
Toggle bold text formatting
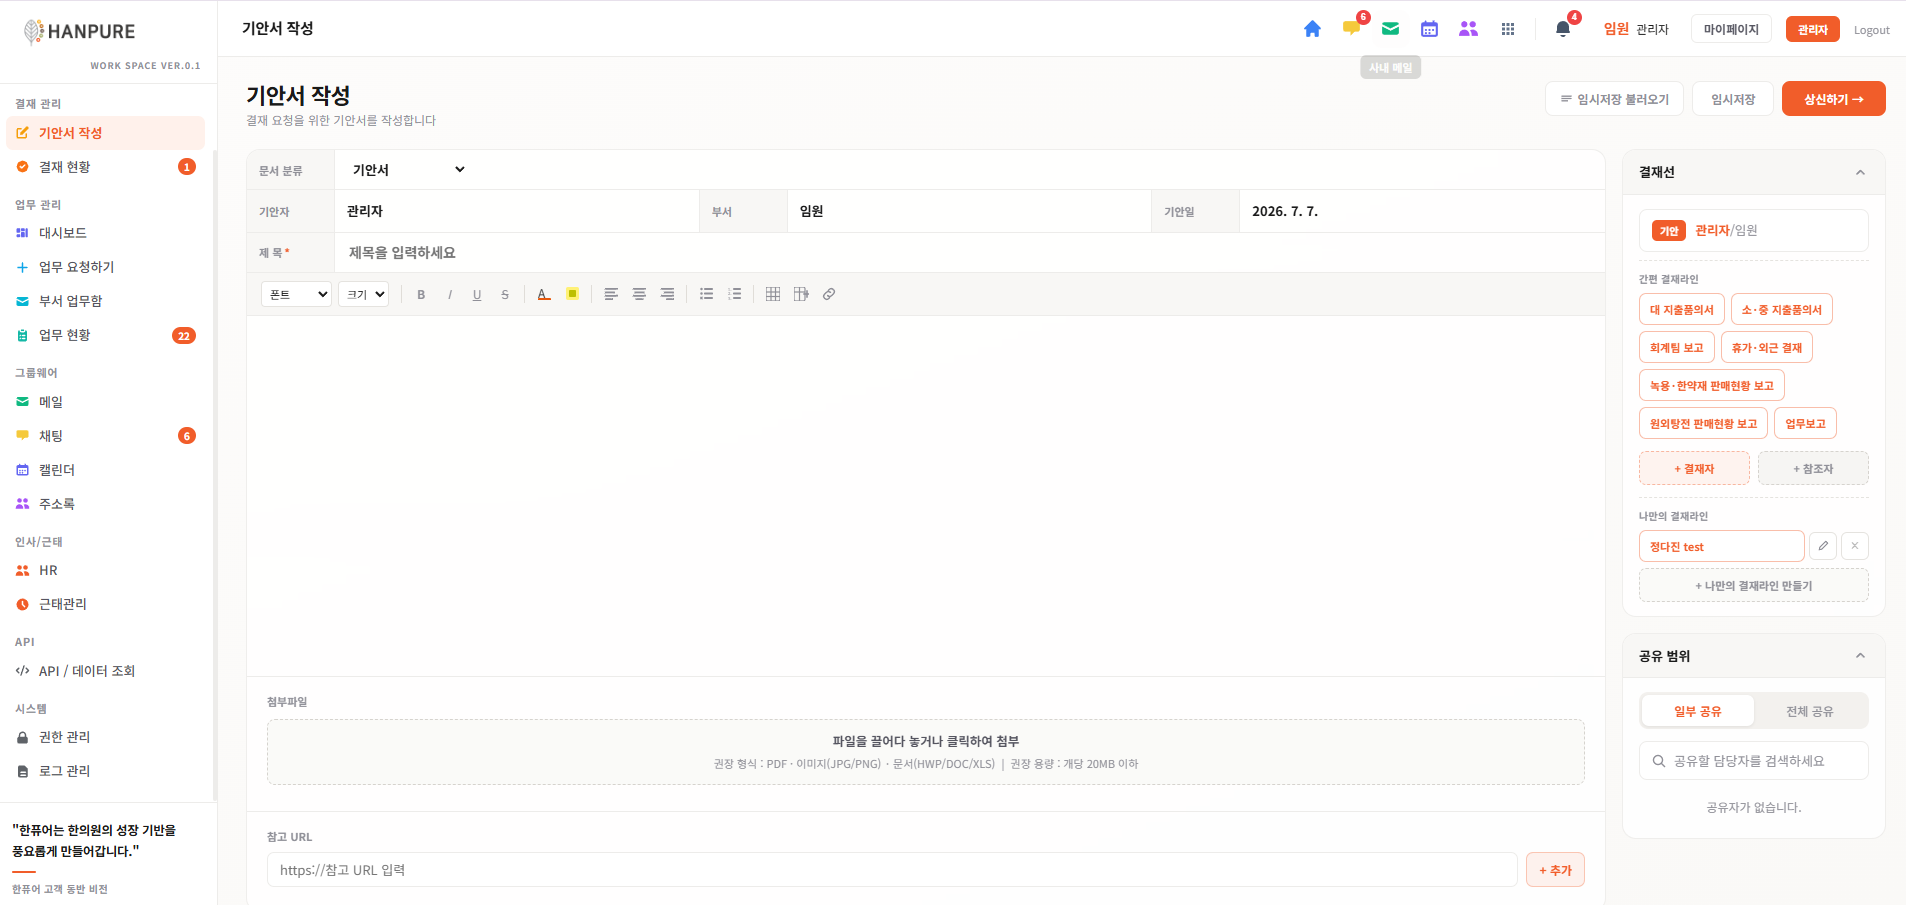[421, 294]
